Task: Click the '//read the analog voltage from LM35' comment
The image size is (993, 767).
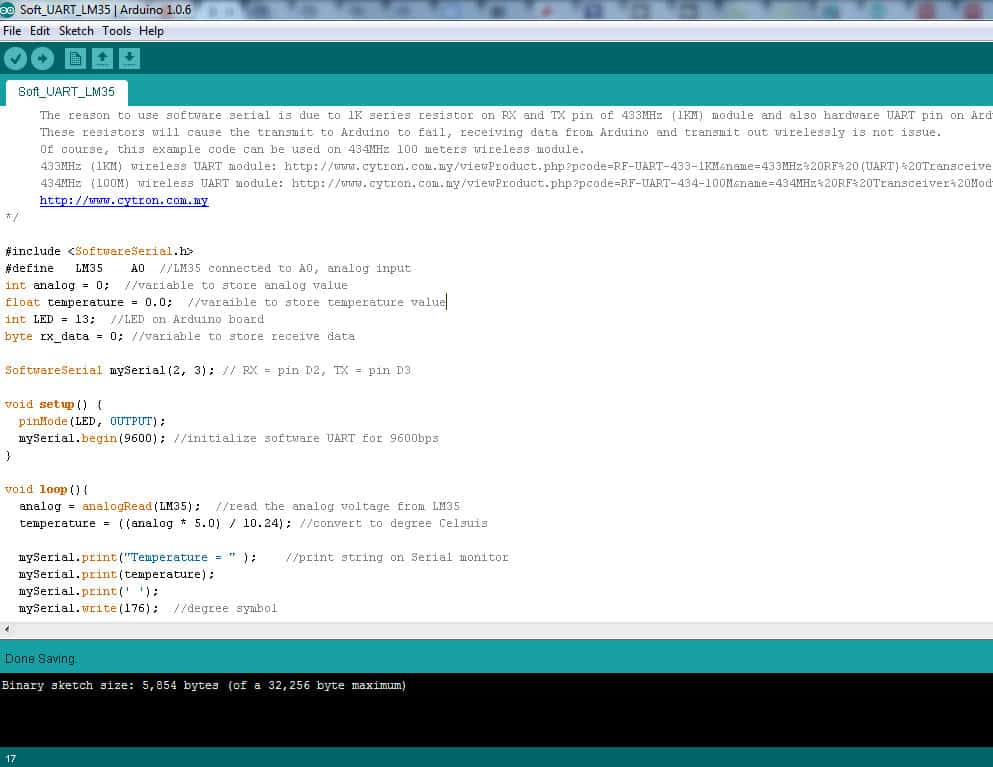Action: (x=338, y=507)
